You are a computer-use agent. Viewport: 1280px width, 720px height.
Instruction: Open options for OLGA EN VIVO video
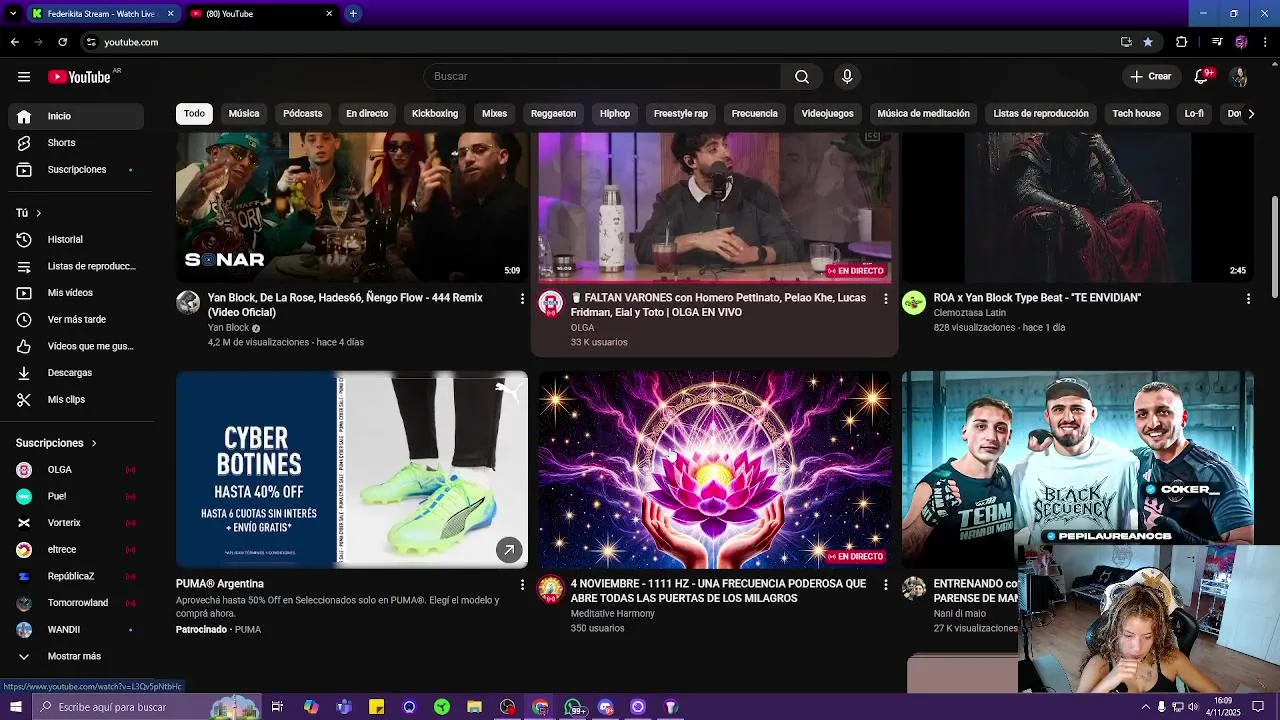[x=885, y=299]
